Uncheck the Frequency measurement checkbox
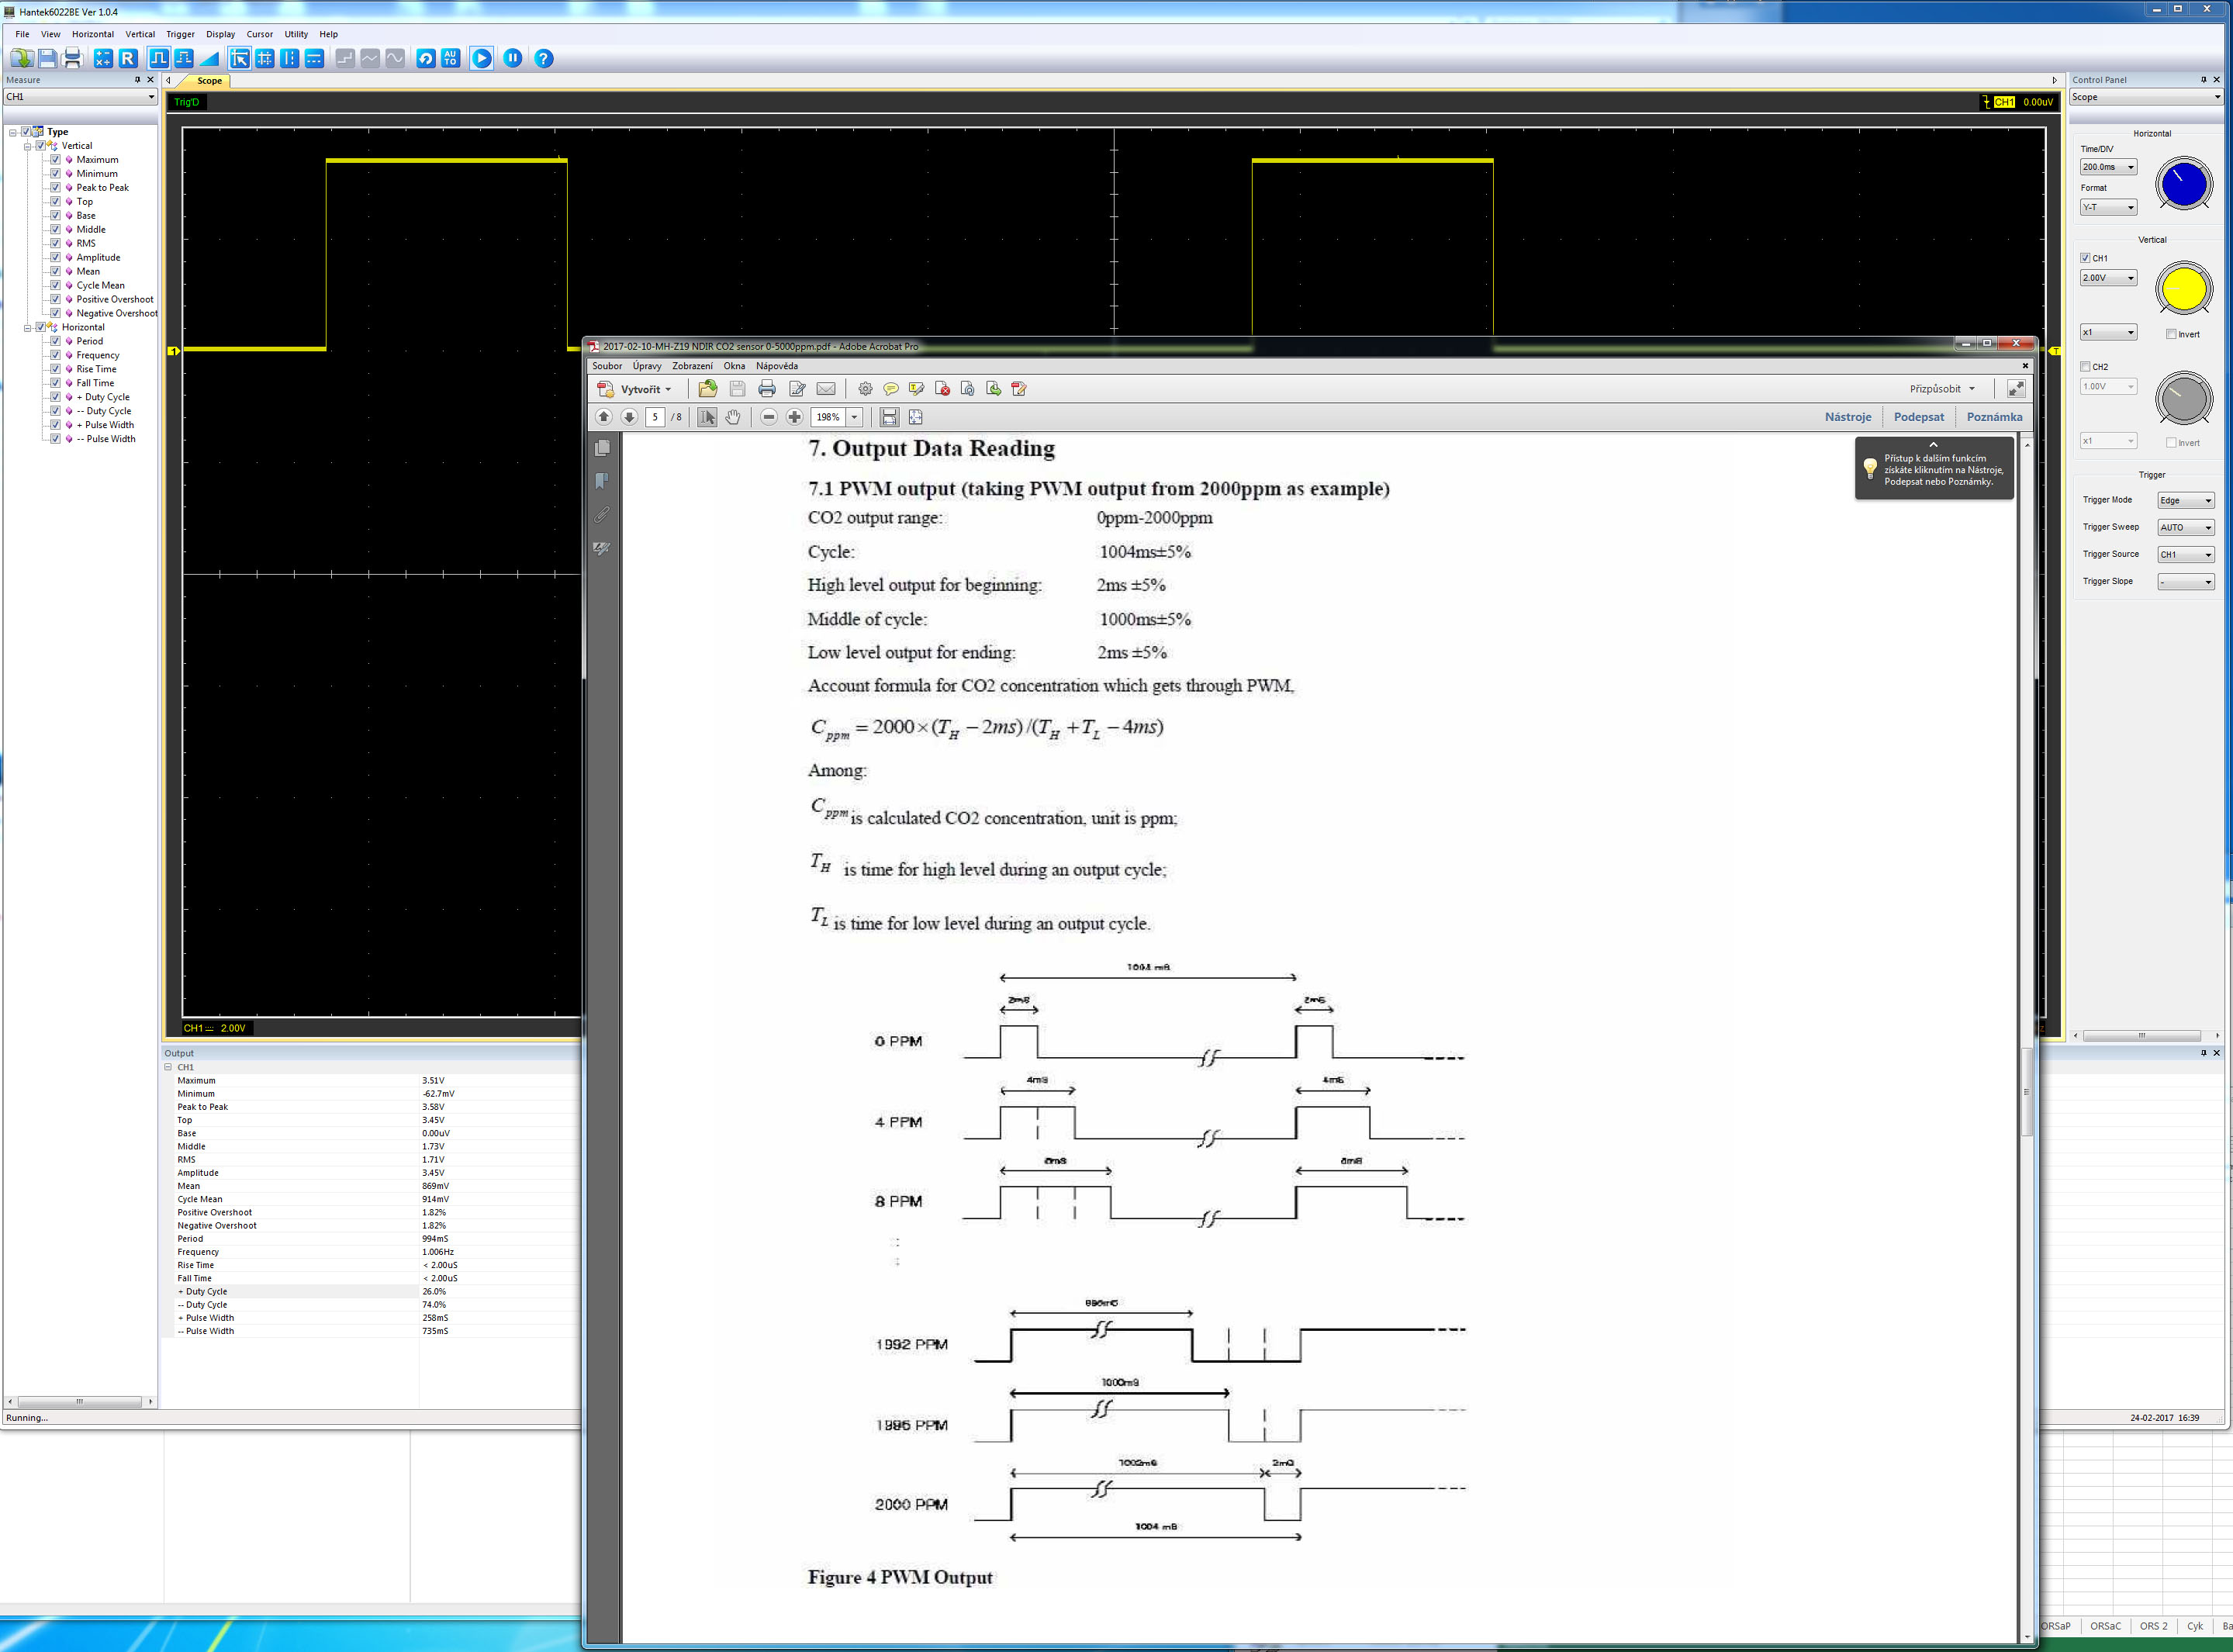Image resolution: width=2233 pixels, height=1652 pixels. (56, 355)
